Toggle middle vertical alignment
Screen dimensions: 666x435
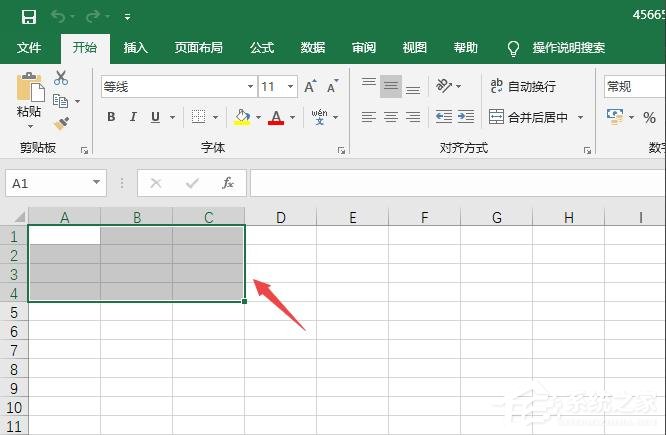[x=391, y=86]
